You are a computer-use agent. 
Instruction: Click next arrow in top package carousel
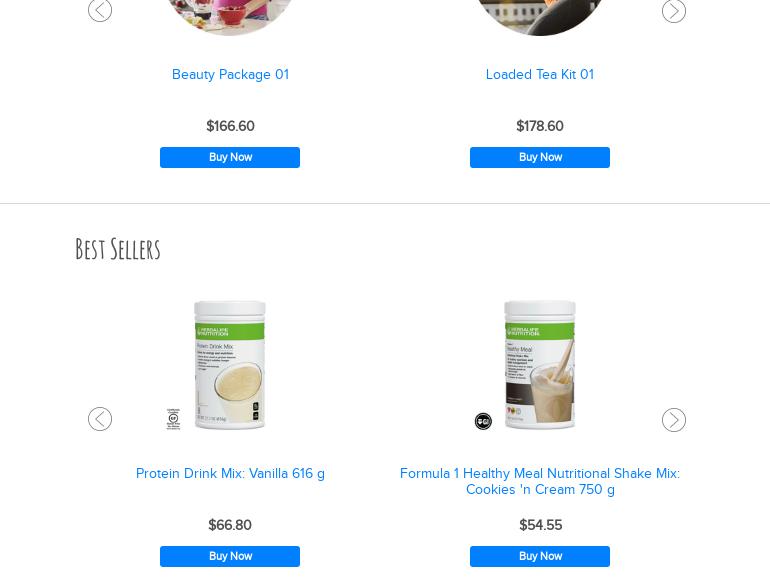tap(673, 11)
